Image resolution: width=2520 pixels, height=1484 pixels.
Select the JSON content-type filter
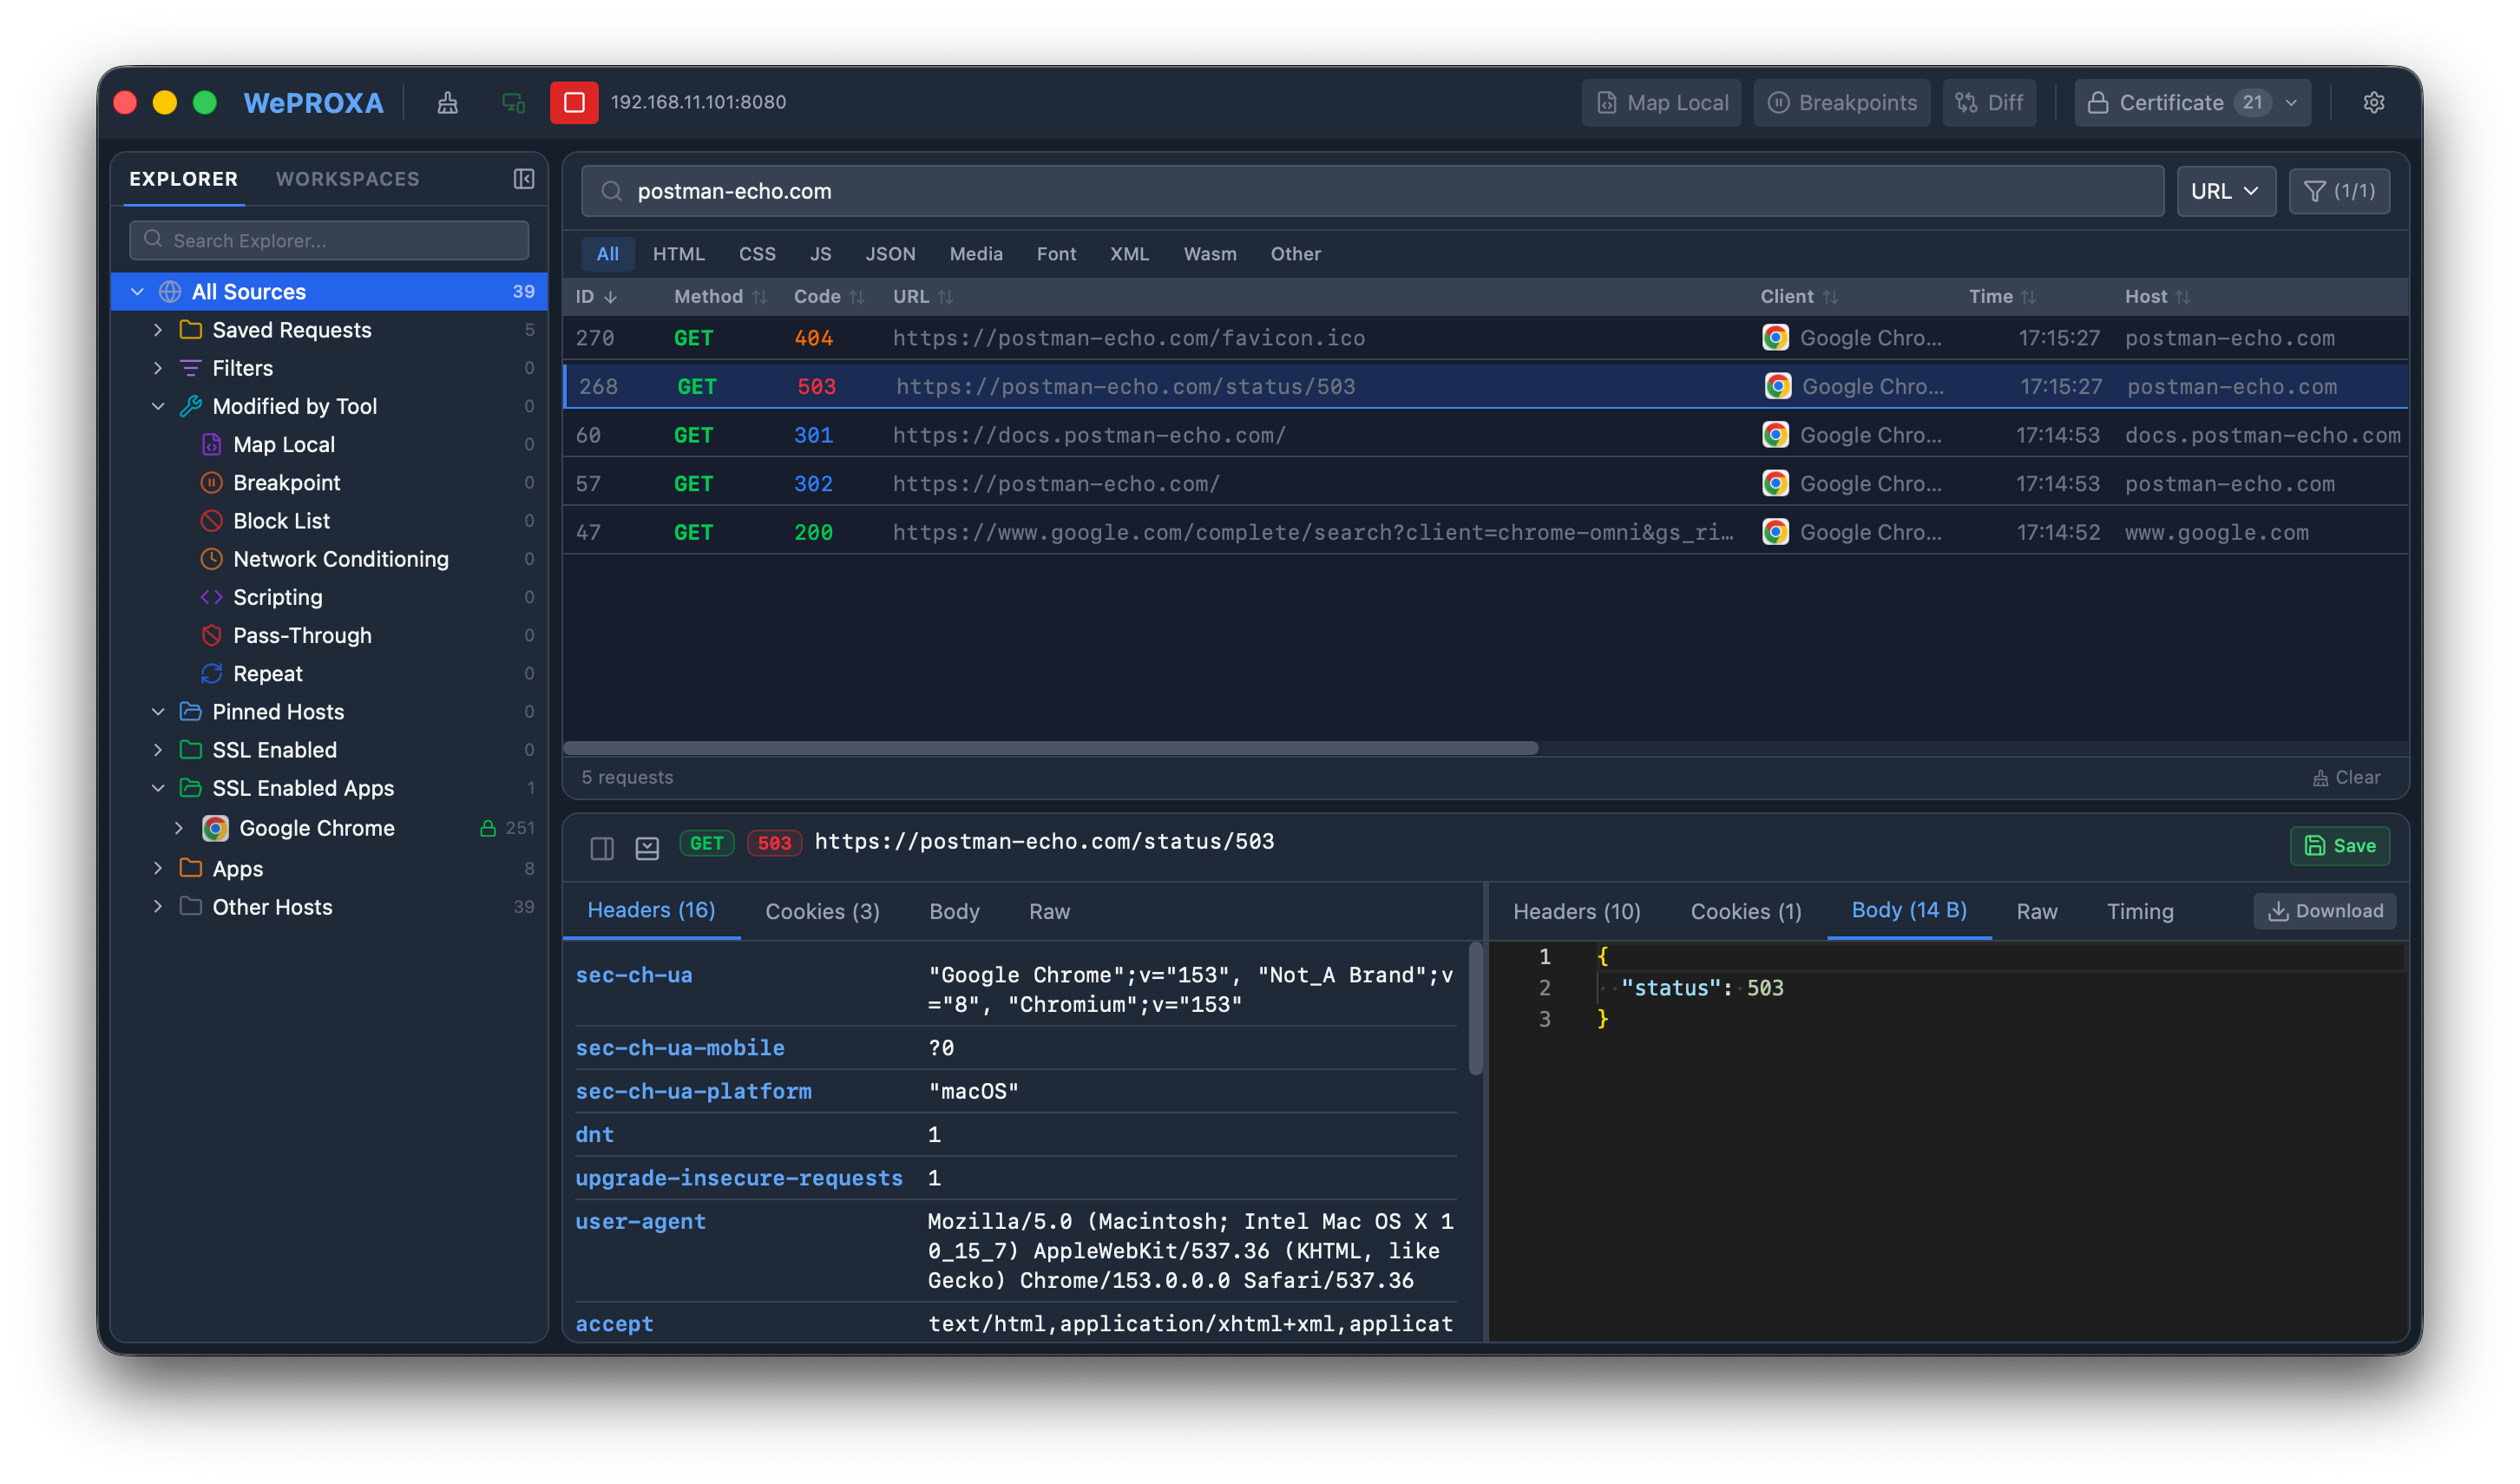pos(890,254)
